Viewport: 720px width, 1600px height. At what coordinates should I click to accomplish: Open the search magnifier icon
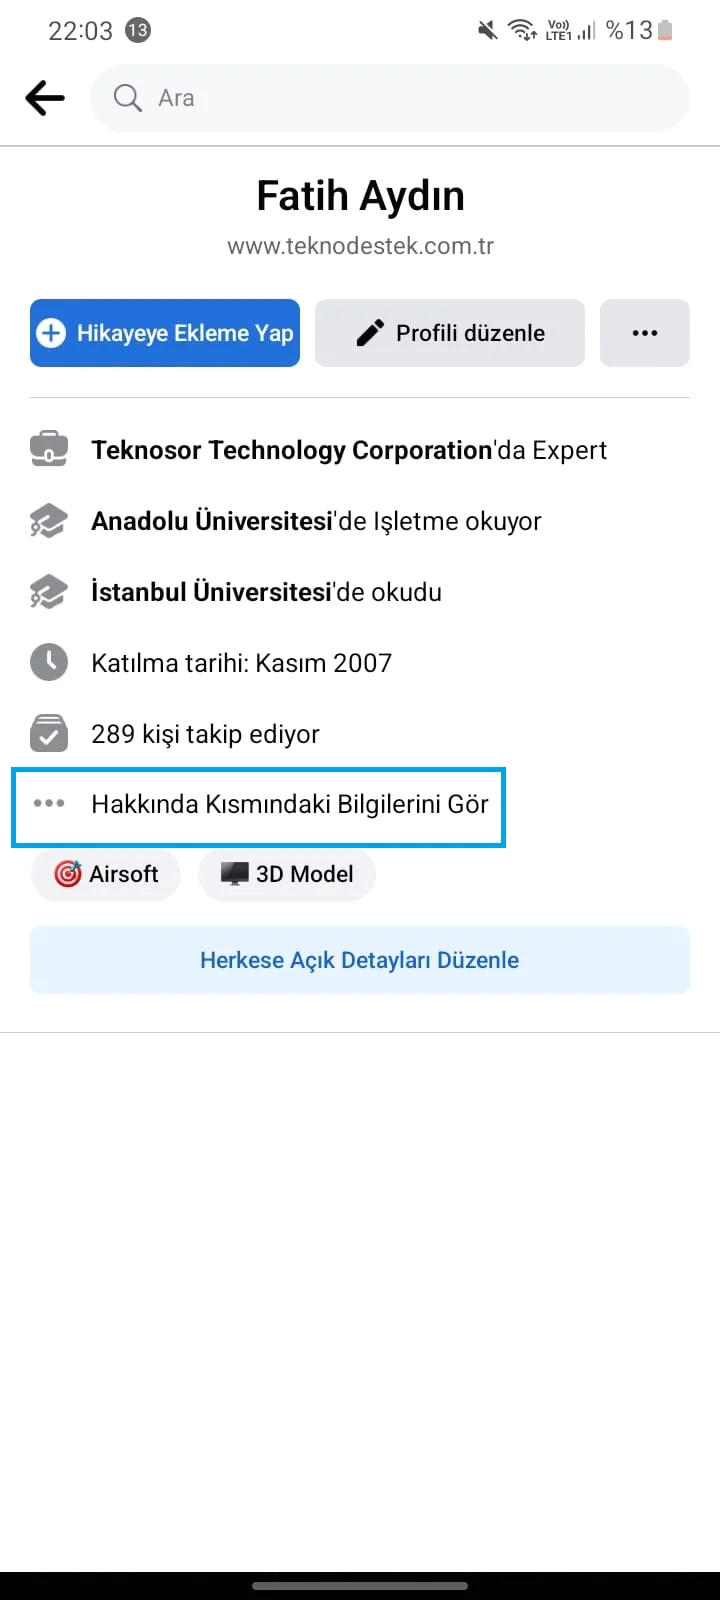(126, 97)
